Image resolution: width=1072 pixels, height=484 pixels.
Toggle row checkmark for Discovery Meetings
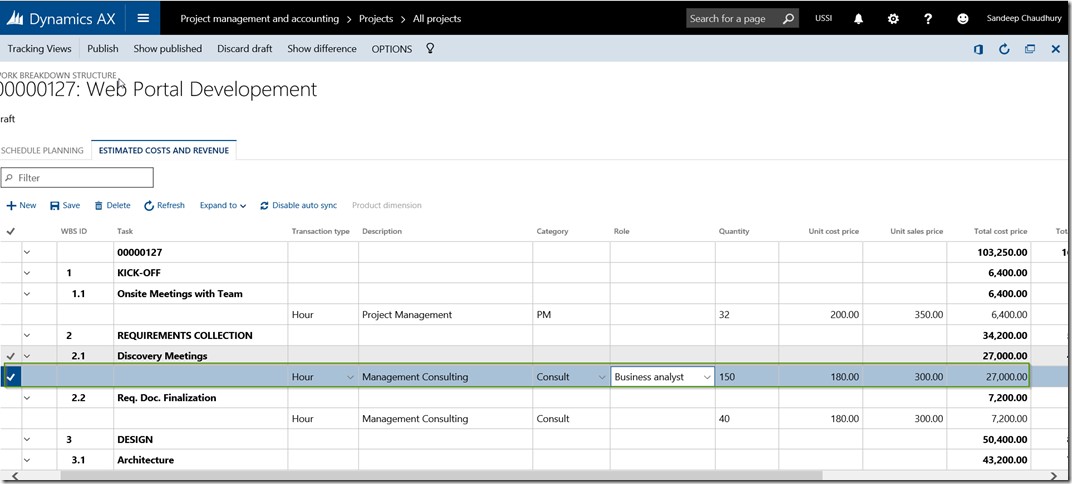click(11, 356)
